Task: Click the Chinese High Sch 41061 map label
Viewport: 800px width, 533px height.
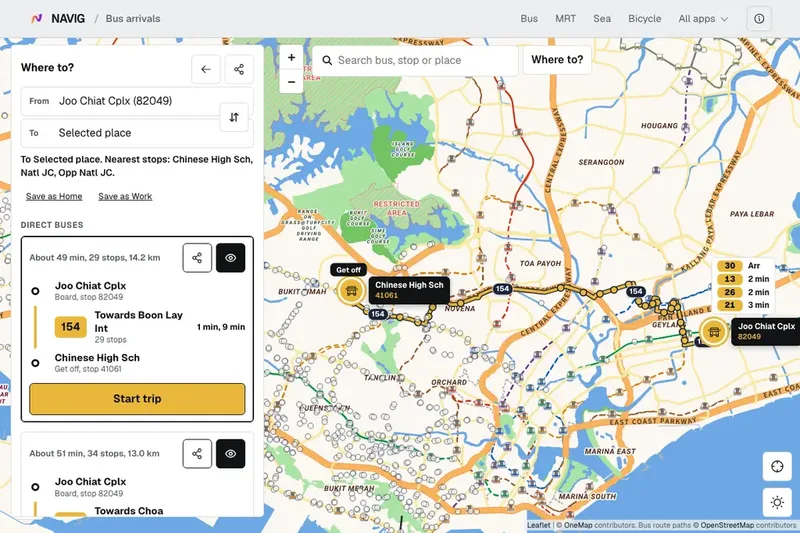Action: (x=409, y=290)
